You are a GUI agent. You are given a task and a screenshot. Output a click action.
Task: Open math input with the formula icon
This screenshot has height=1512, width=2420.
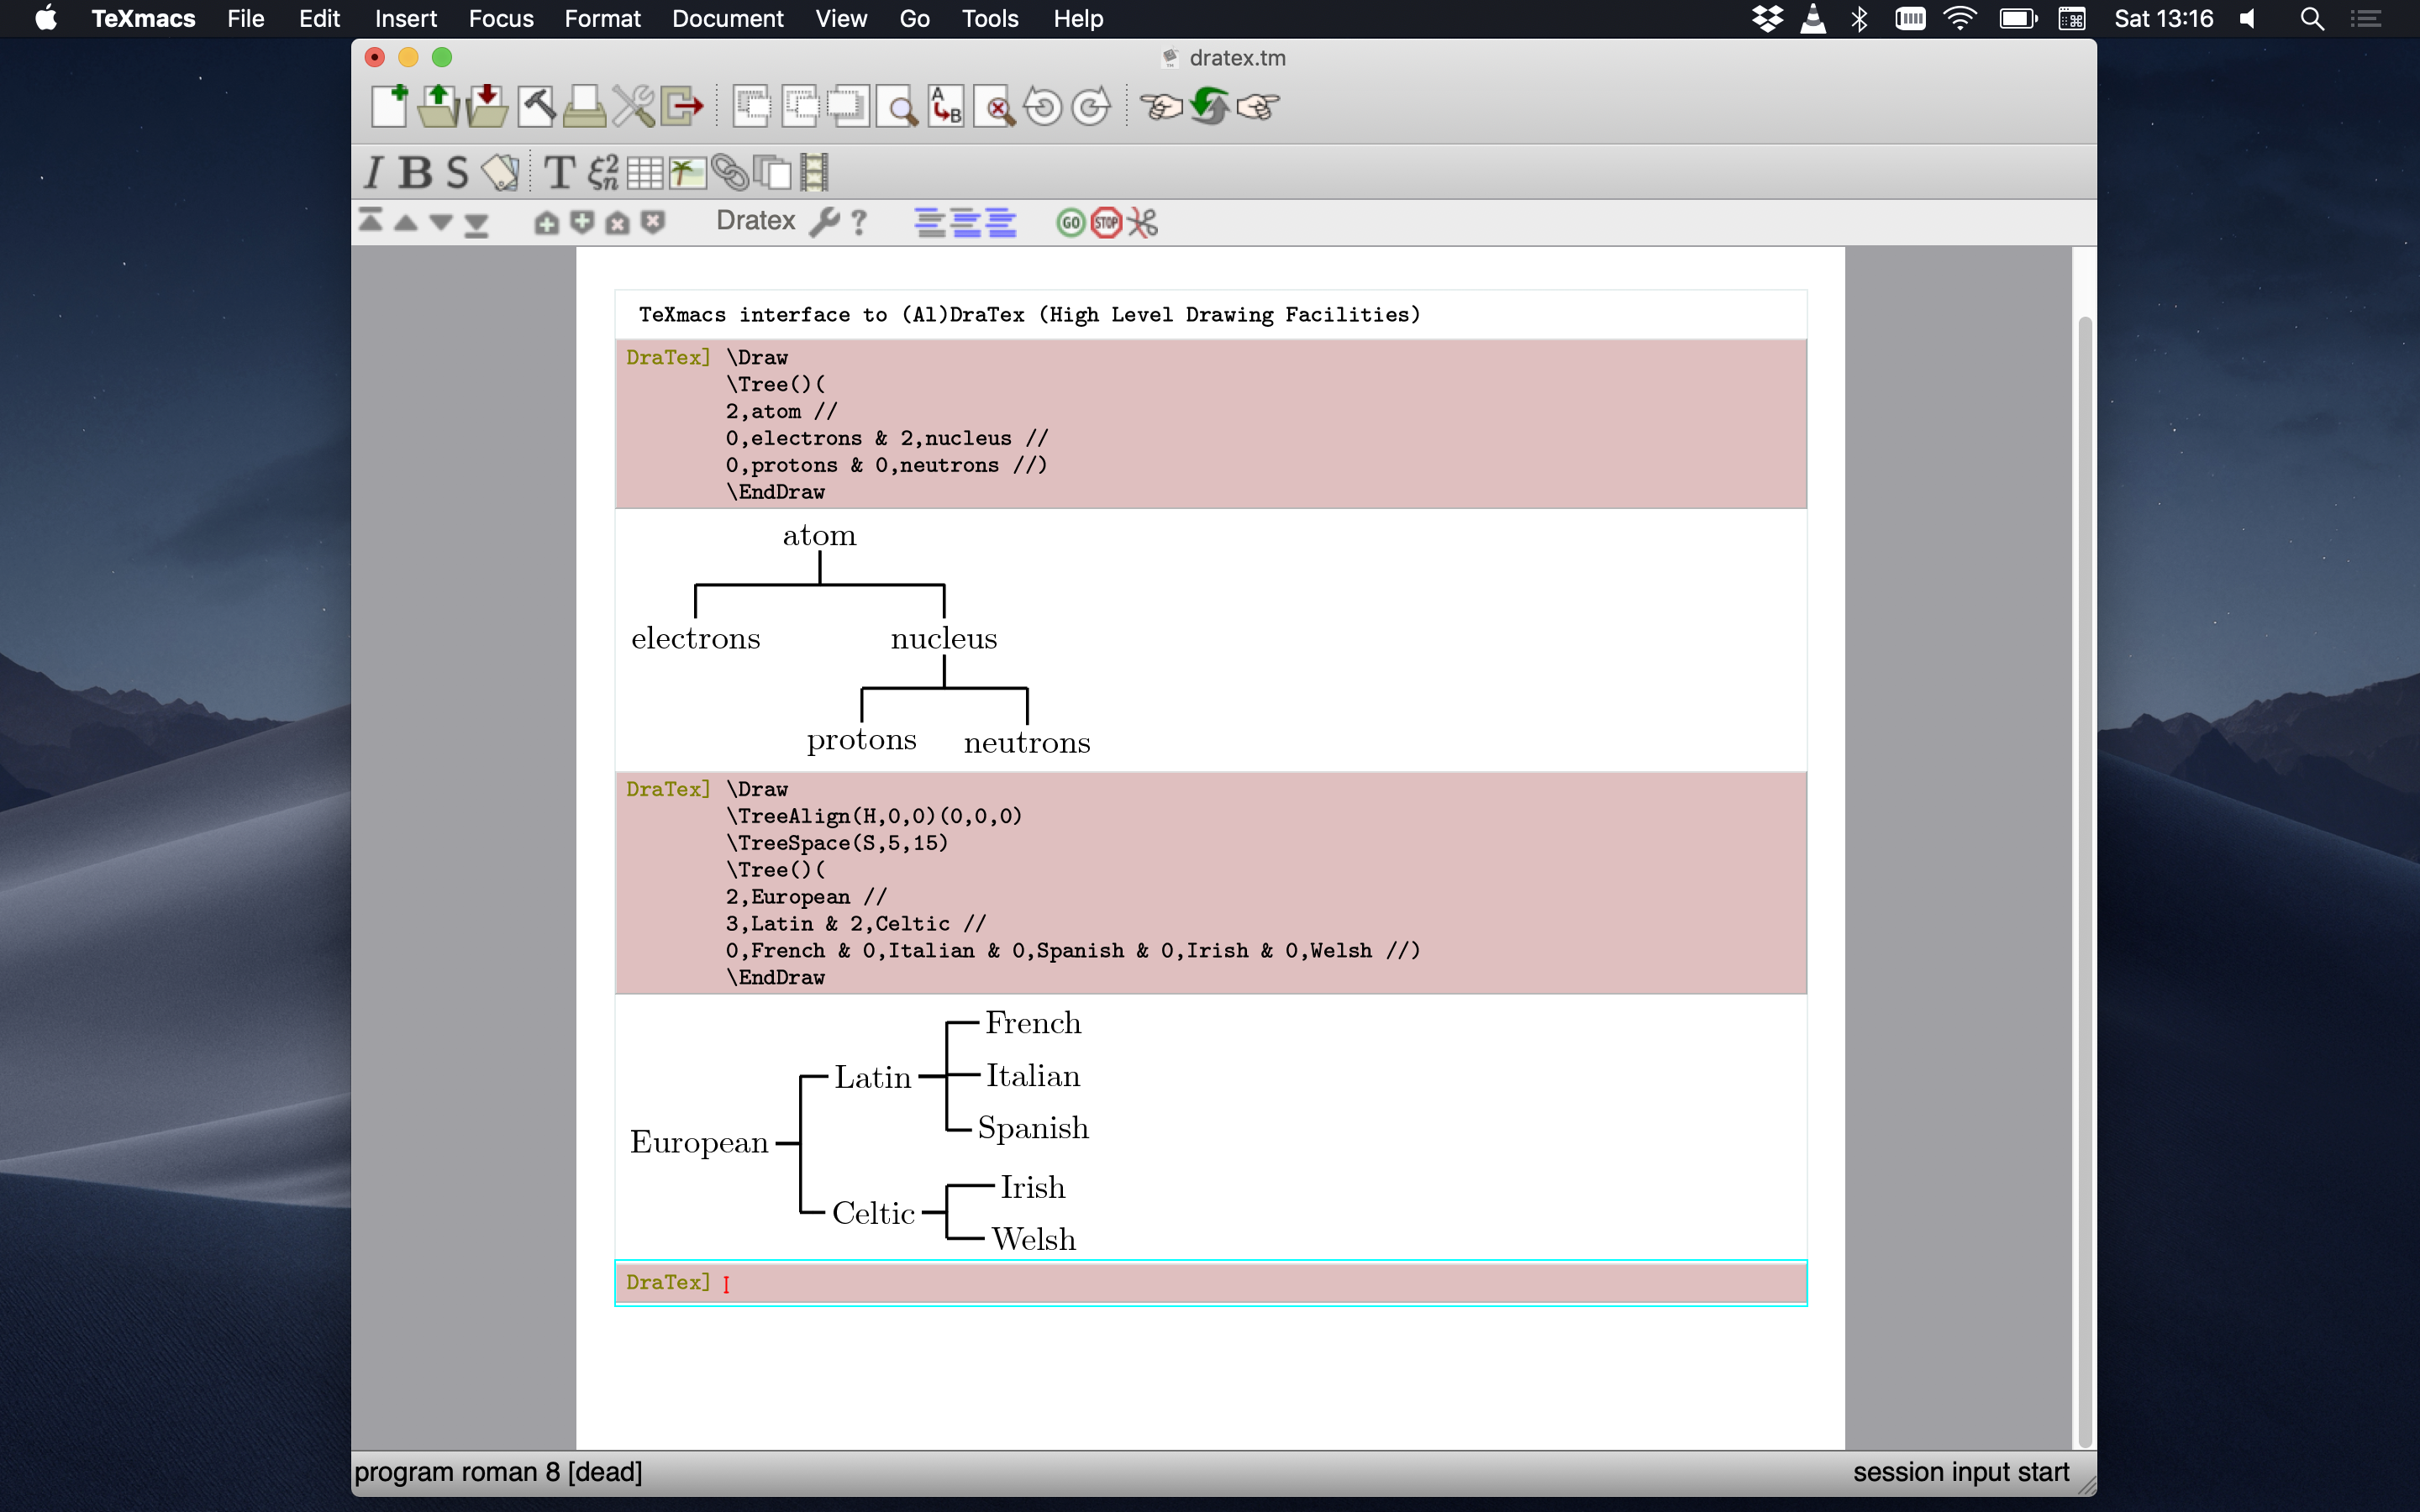point(601,172)
